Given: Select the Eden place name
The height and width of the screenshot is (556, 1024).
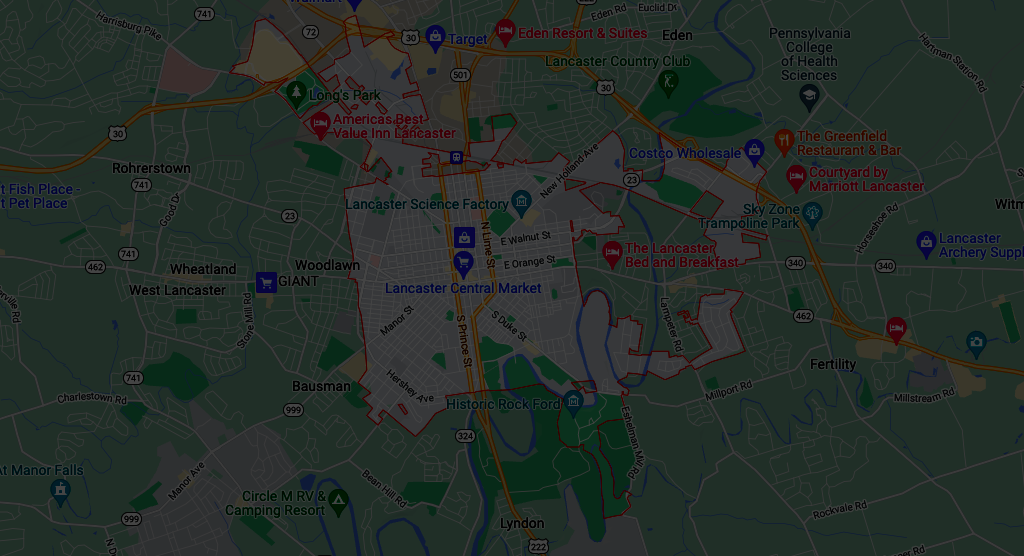Looking at the screenshot, I should coord(677,35).
